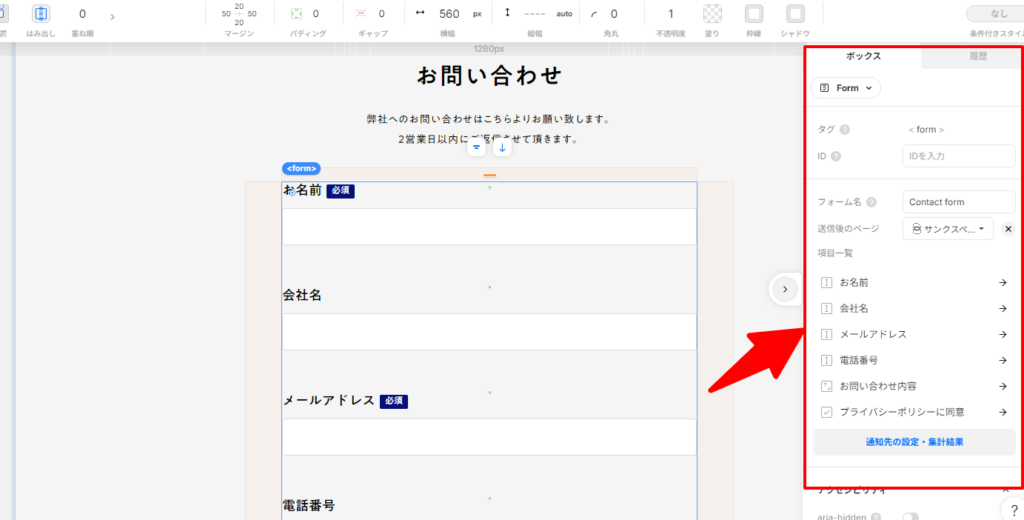Open the Form element type dropdown
The width and height of the screenshot is (1024, 520).
pos(846,88)
